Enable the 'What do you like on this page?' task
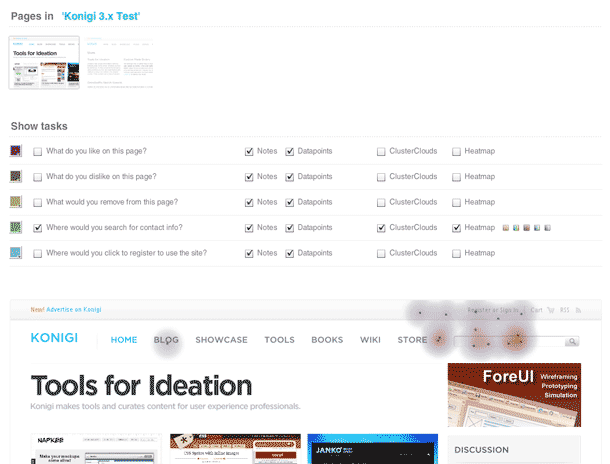The height and width of the screenshot is (464, 610). tap(37, 151)
